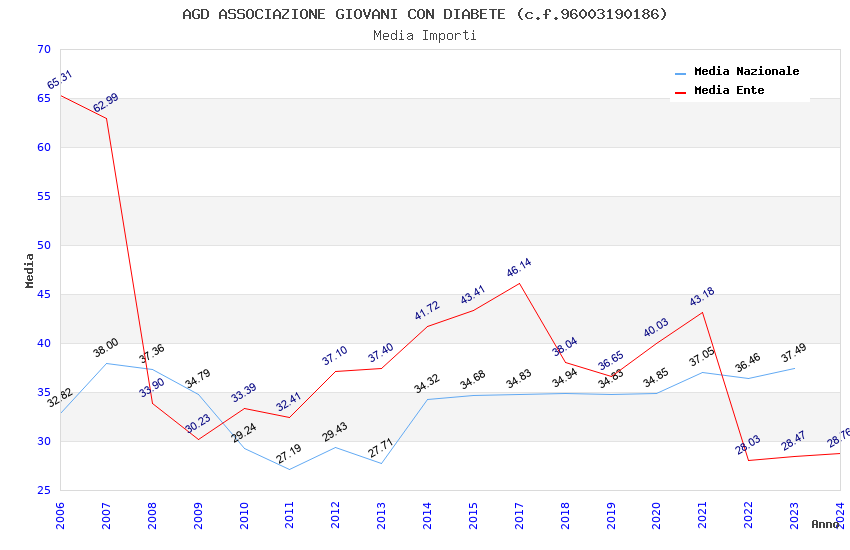Click the y-axis value 70
850x550 pixels.
click(44, 49)
